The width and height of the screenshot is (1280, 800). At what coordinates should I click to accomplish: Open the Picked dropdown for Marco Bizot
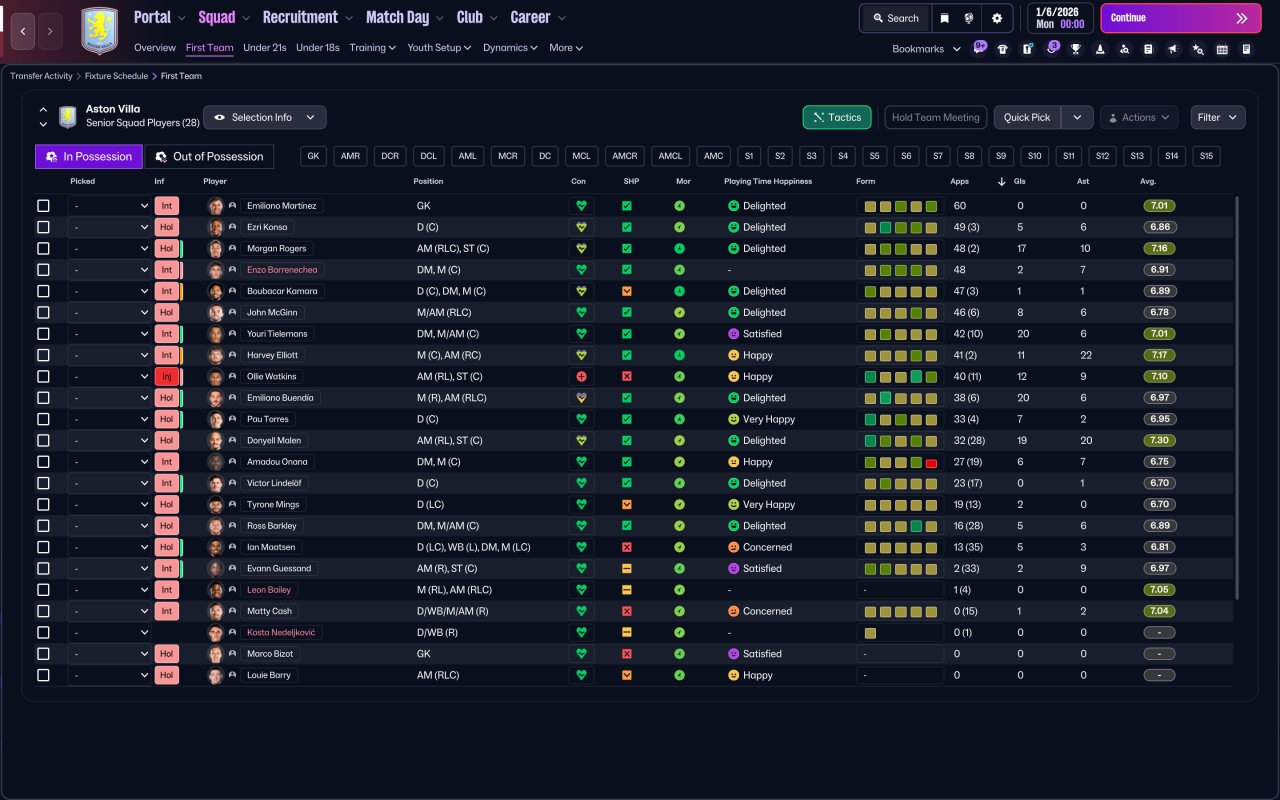coord(109,653)
